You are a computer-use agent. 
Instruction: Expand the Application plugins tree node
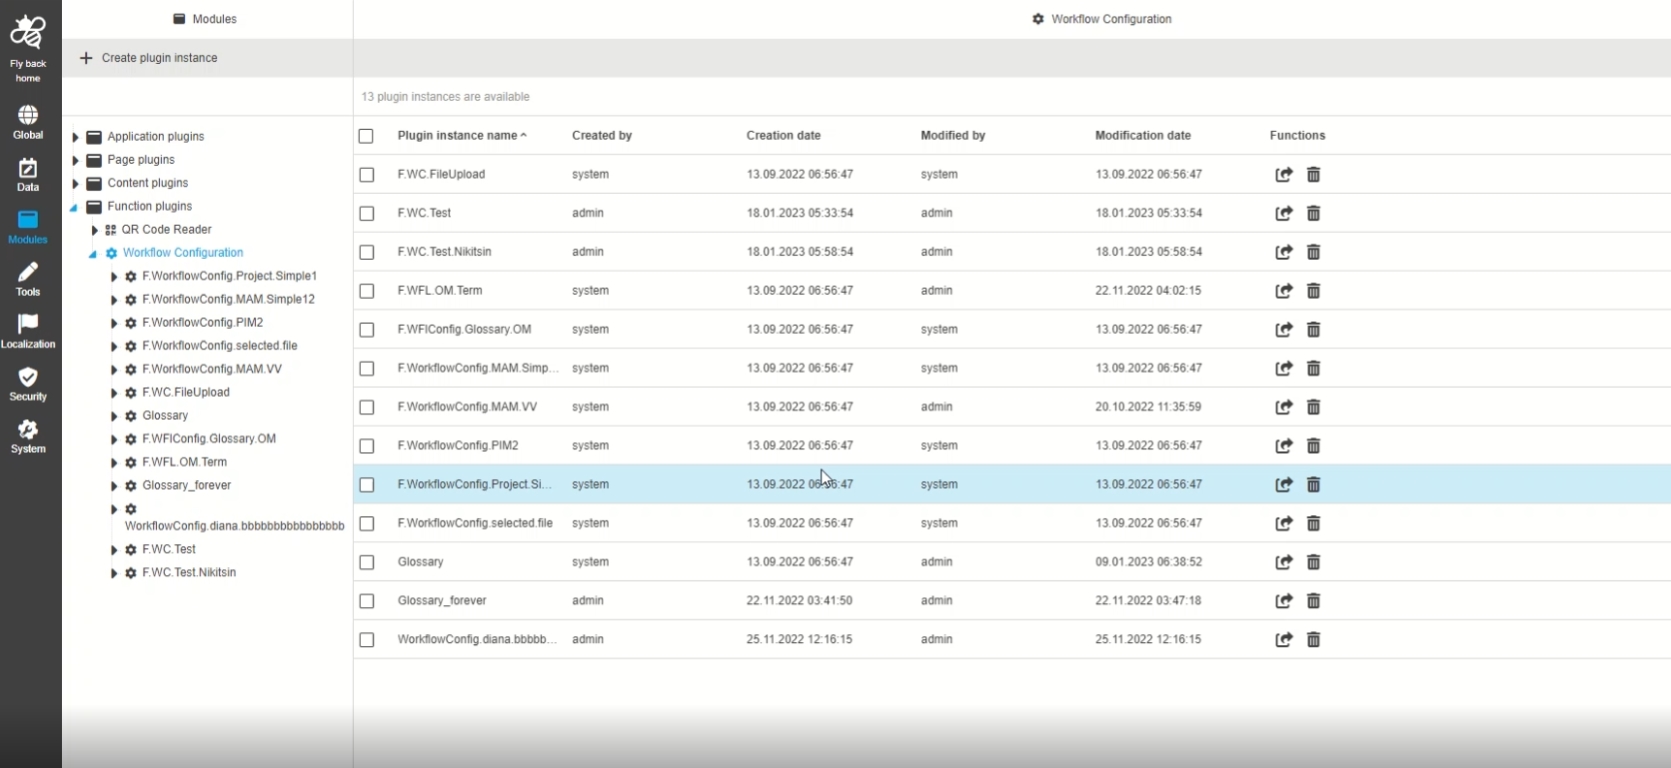75,137
